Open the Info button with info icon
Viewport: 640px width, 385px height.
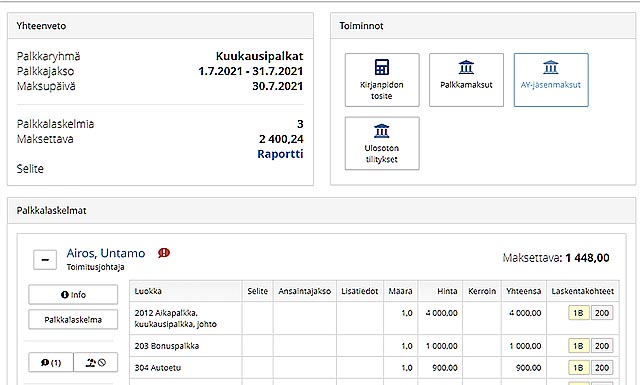[73, 295]
